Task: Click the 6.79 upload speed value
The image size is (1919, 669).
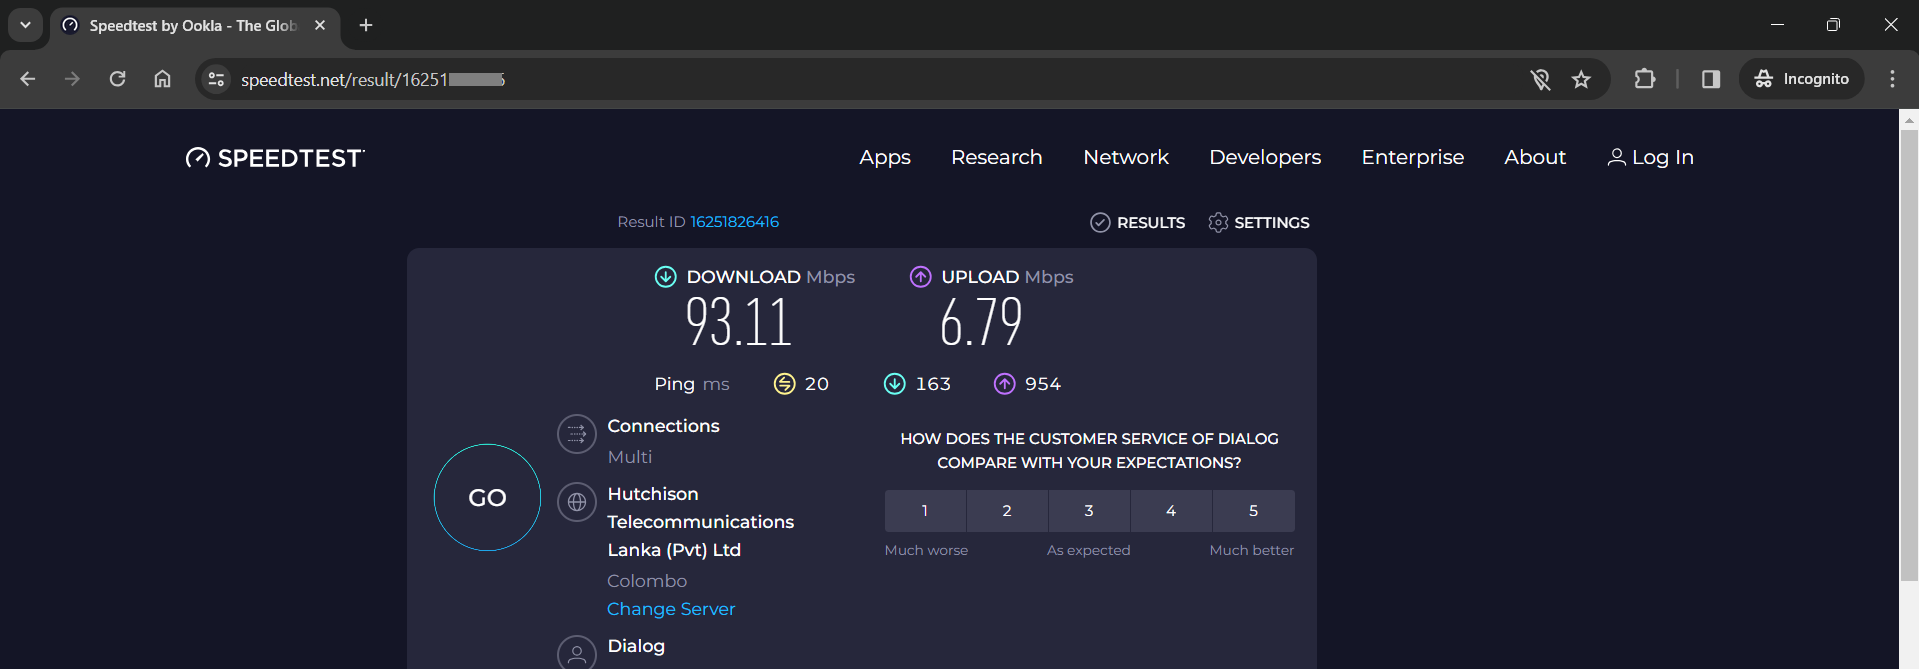Action: 981,323
